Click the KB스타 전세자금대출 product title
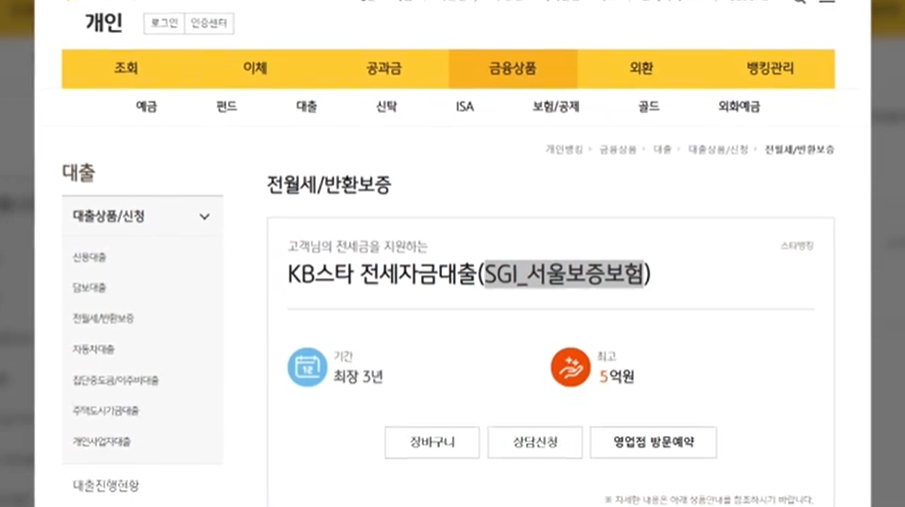The width and height of the screenshot is (905, 507). pyautogui.click(x=469, y=274)
